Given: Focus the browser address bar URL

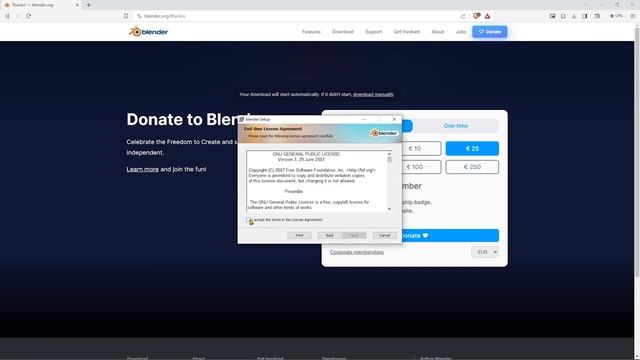Looking at the screenshot, I should [165, 16].
